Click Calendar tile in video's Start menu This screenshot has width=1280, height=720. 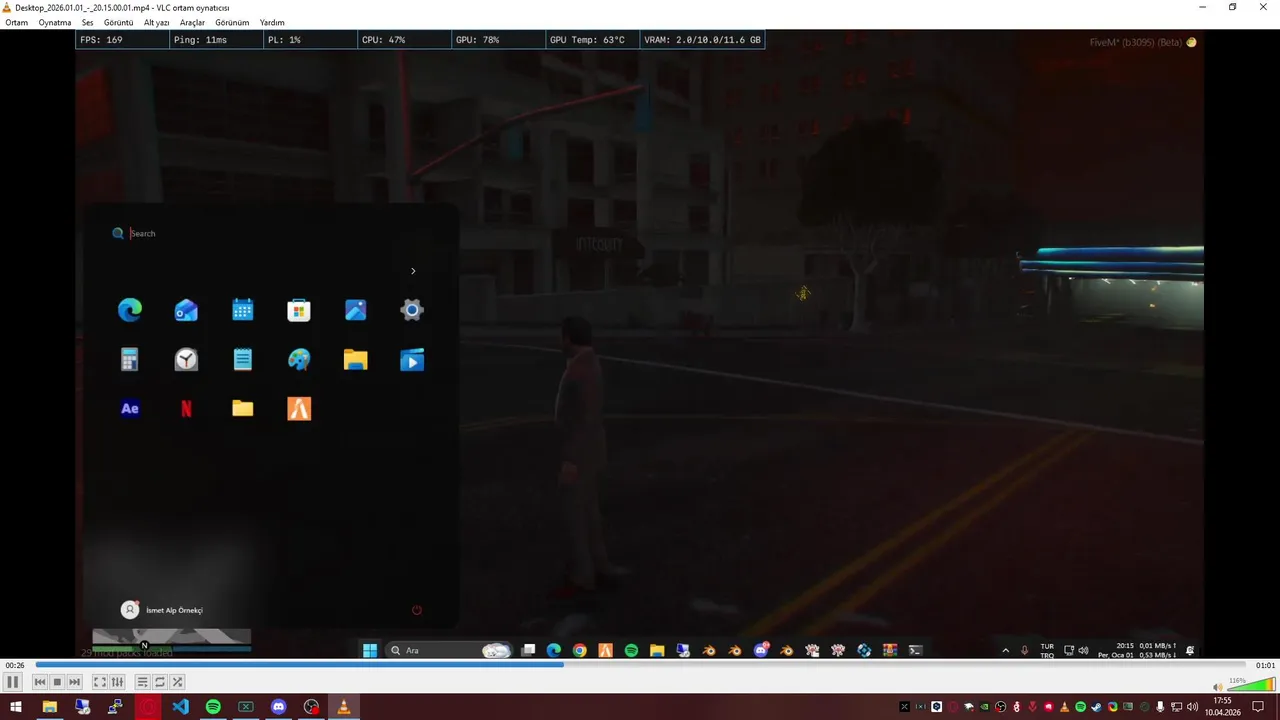click(243, 310)
